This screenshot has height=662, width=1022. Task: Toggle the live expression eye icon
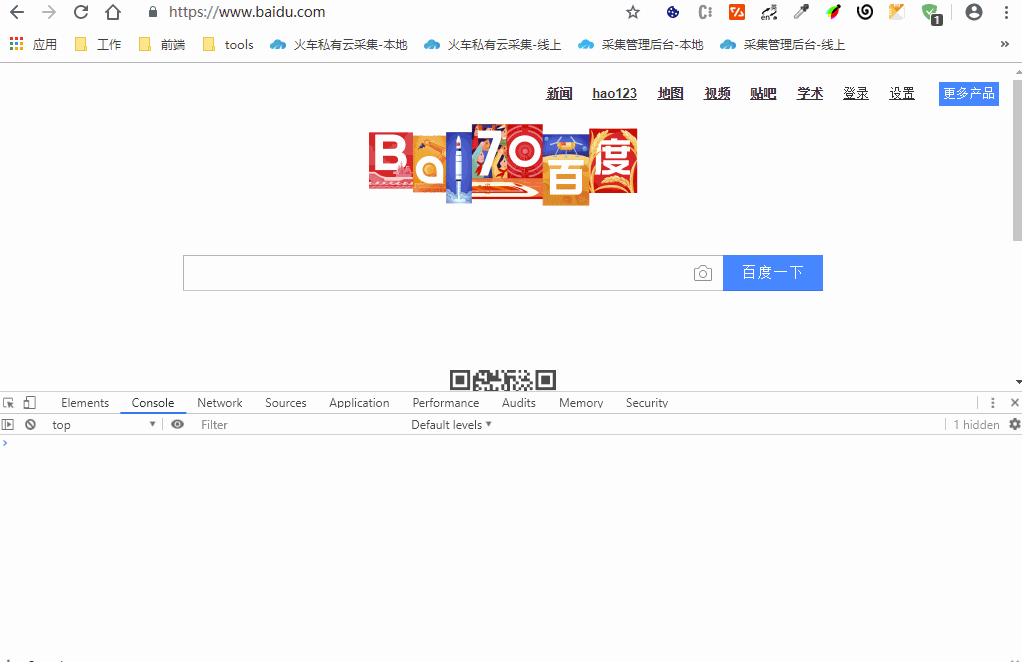point(177,424)
